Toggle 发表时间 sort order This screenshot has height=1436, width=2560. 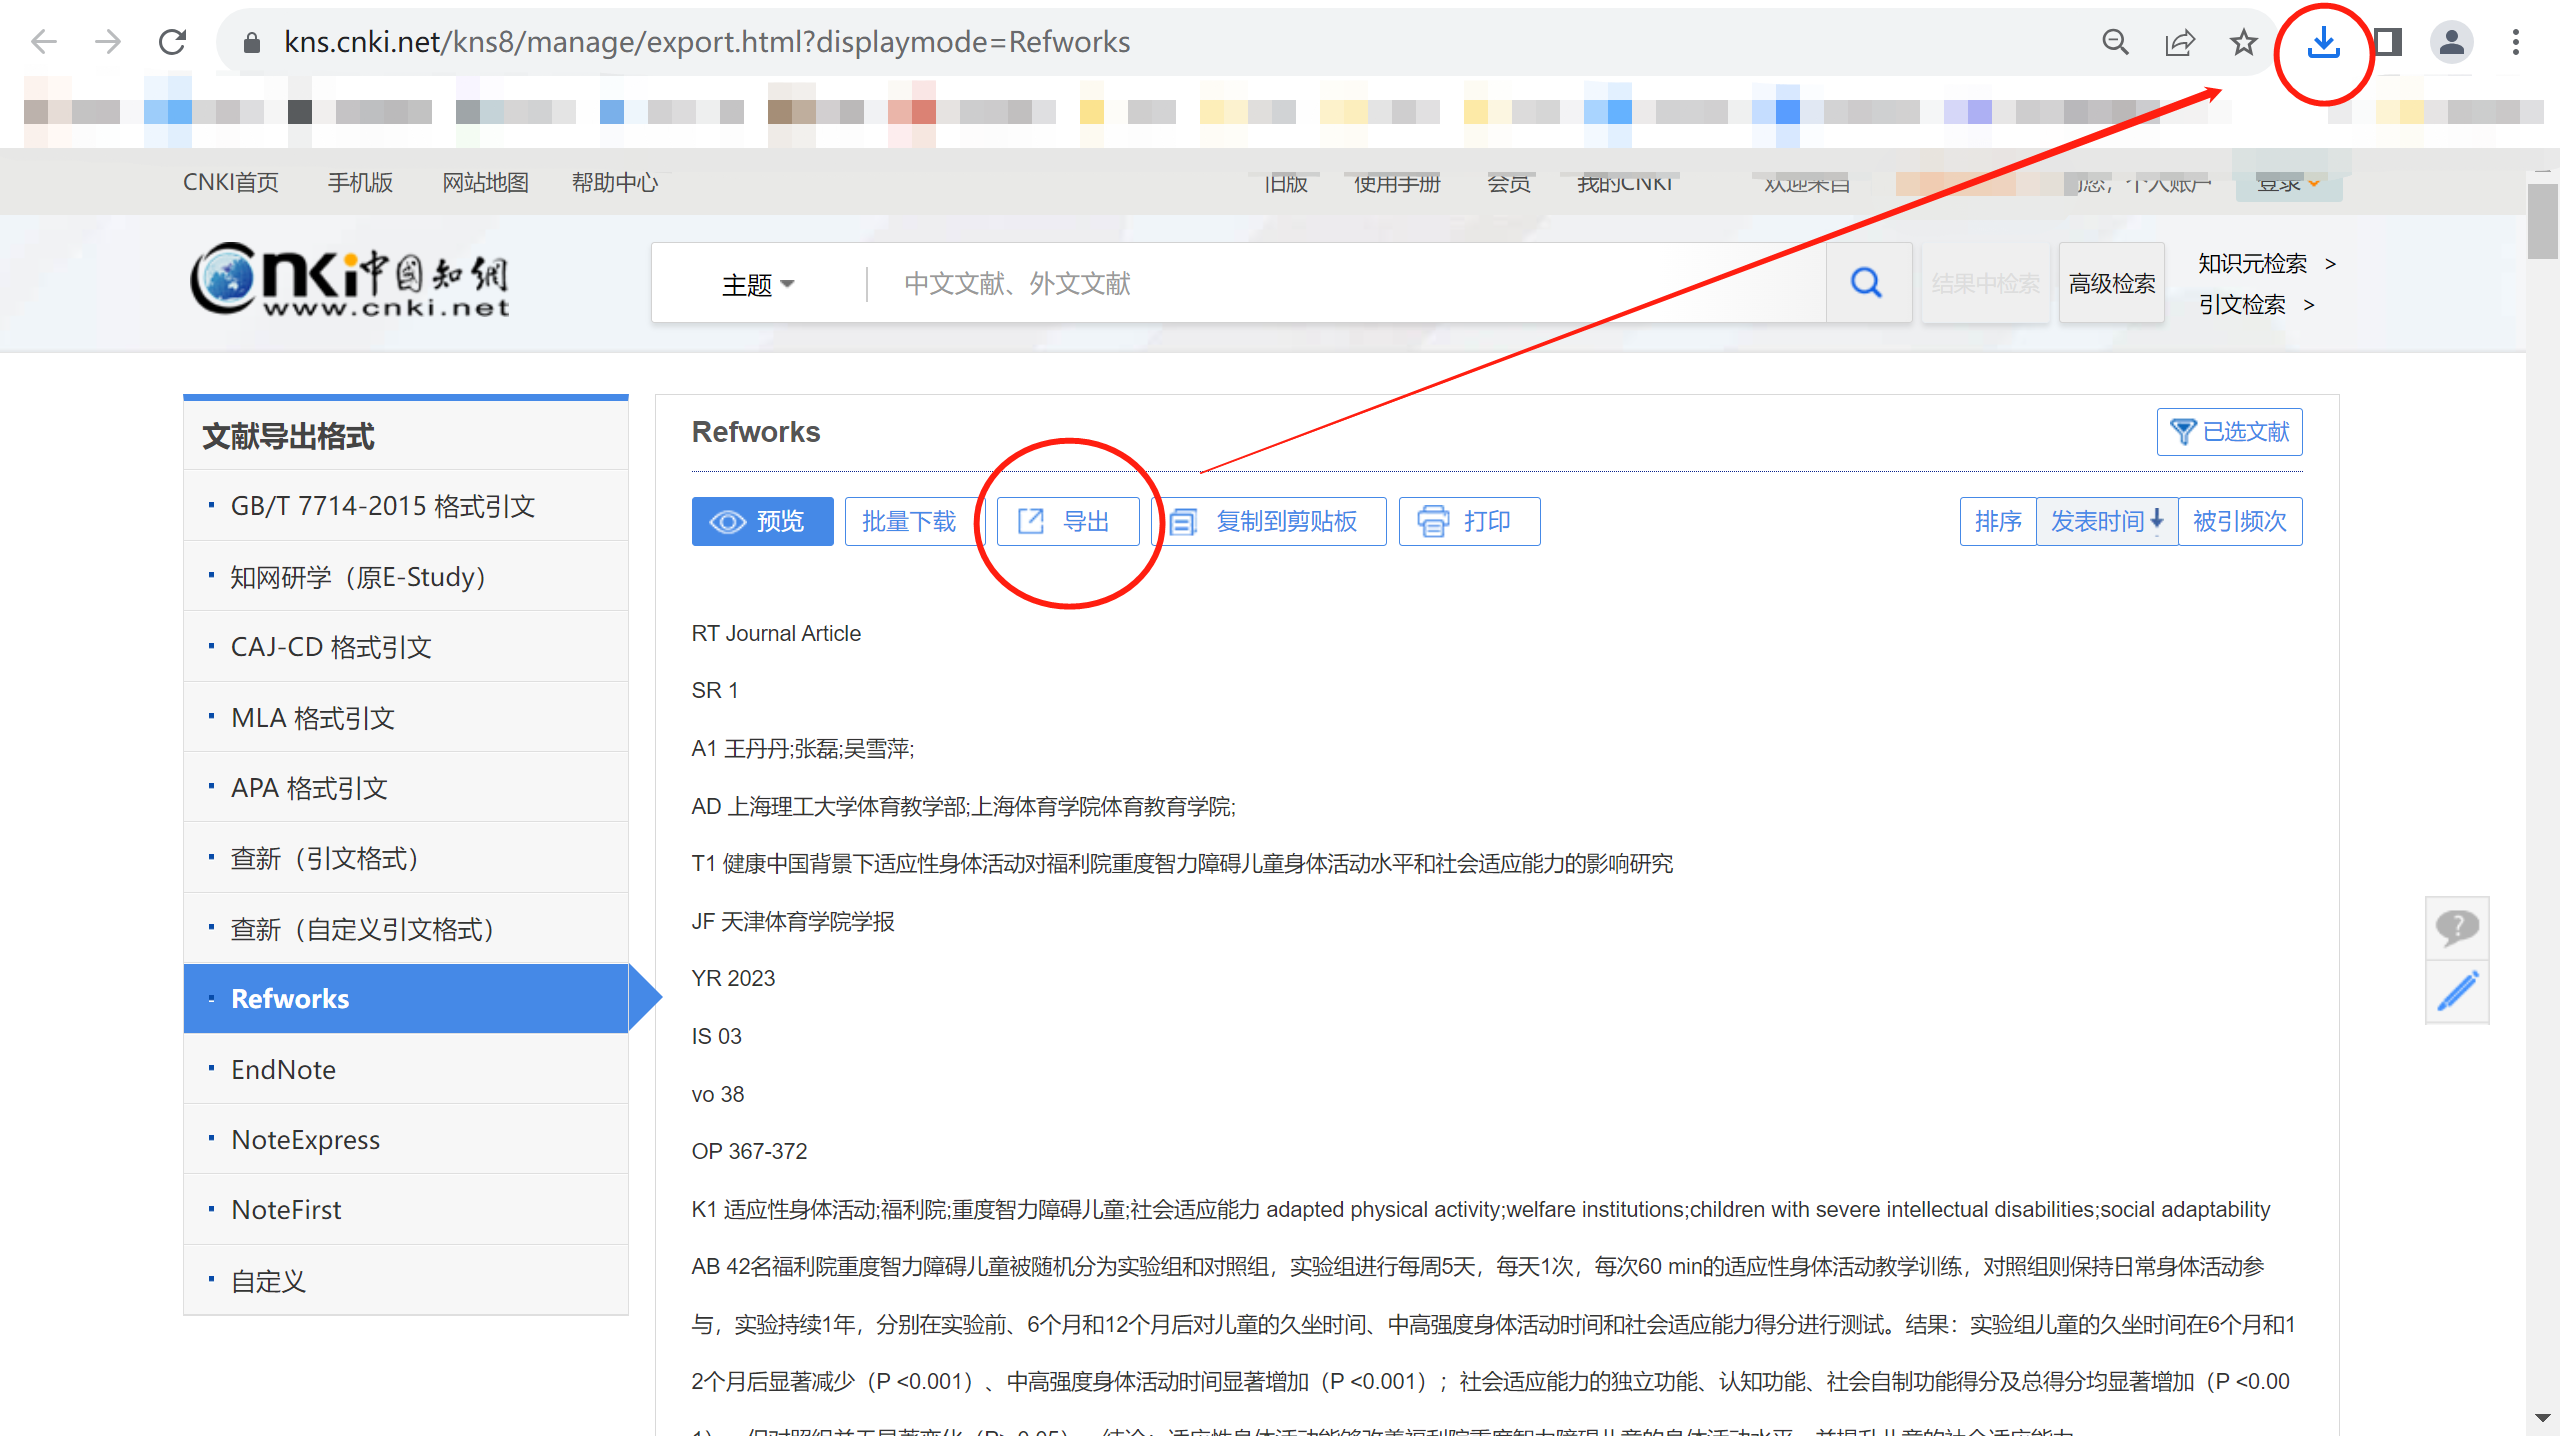[x=2107, y=521]
